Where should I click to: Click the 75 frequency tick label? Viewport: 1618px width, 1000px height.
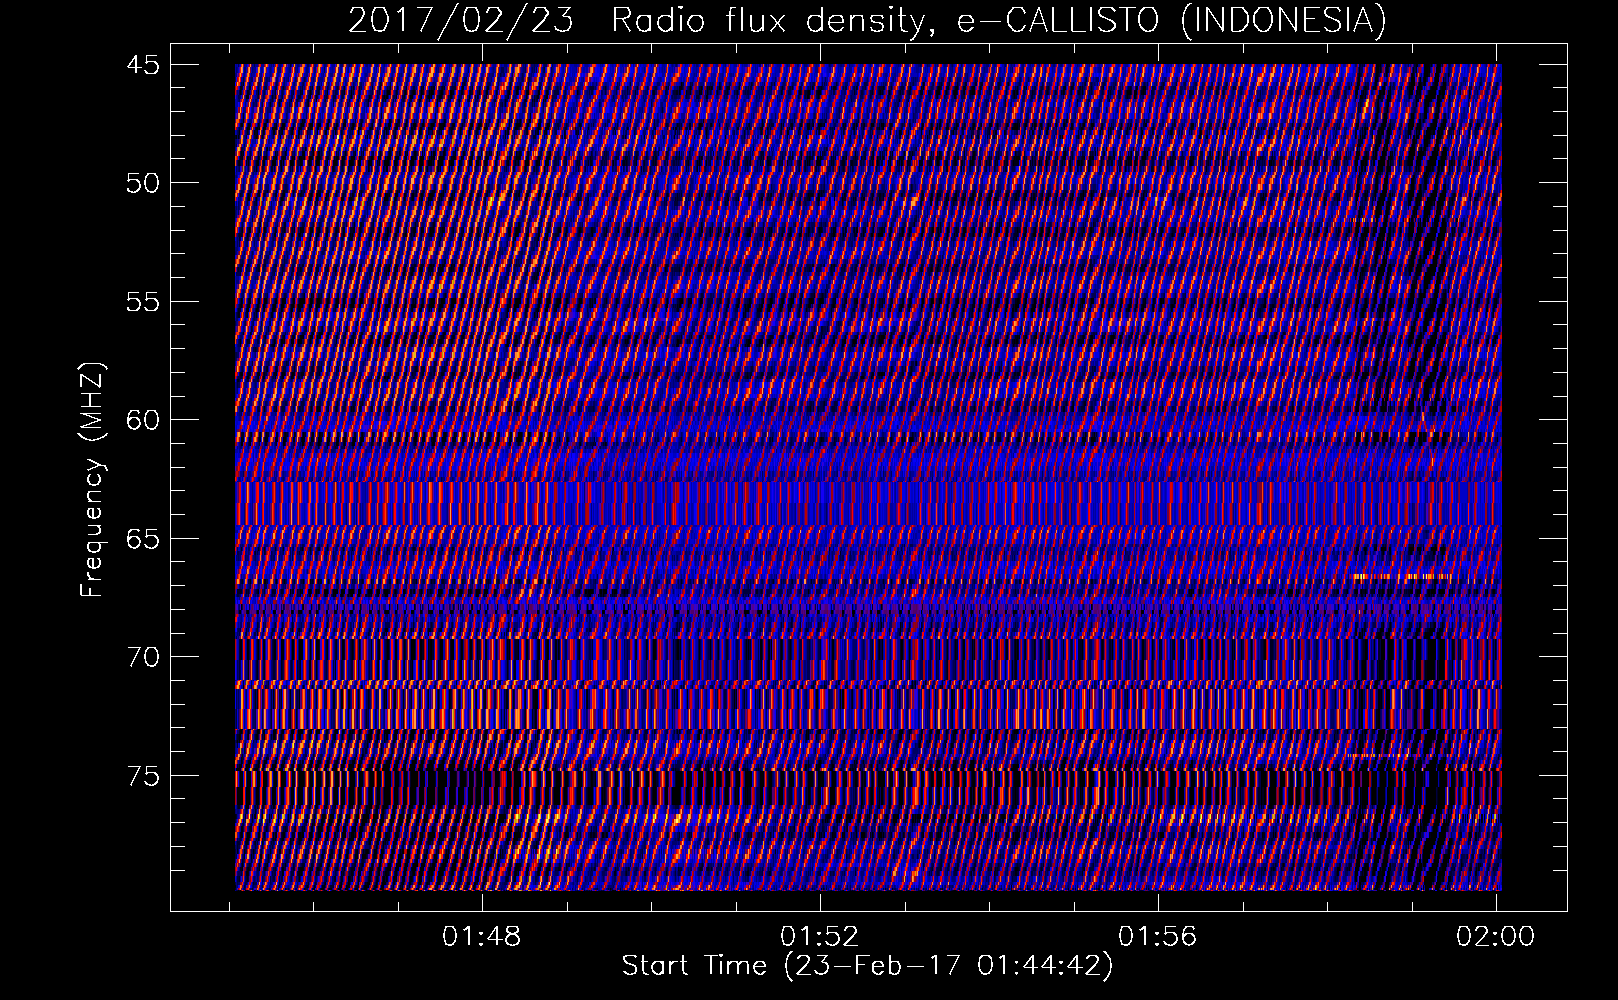(142, 776)
